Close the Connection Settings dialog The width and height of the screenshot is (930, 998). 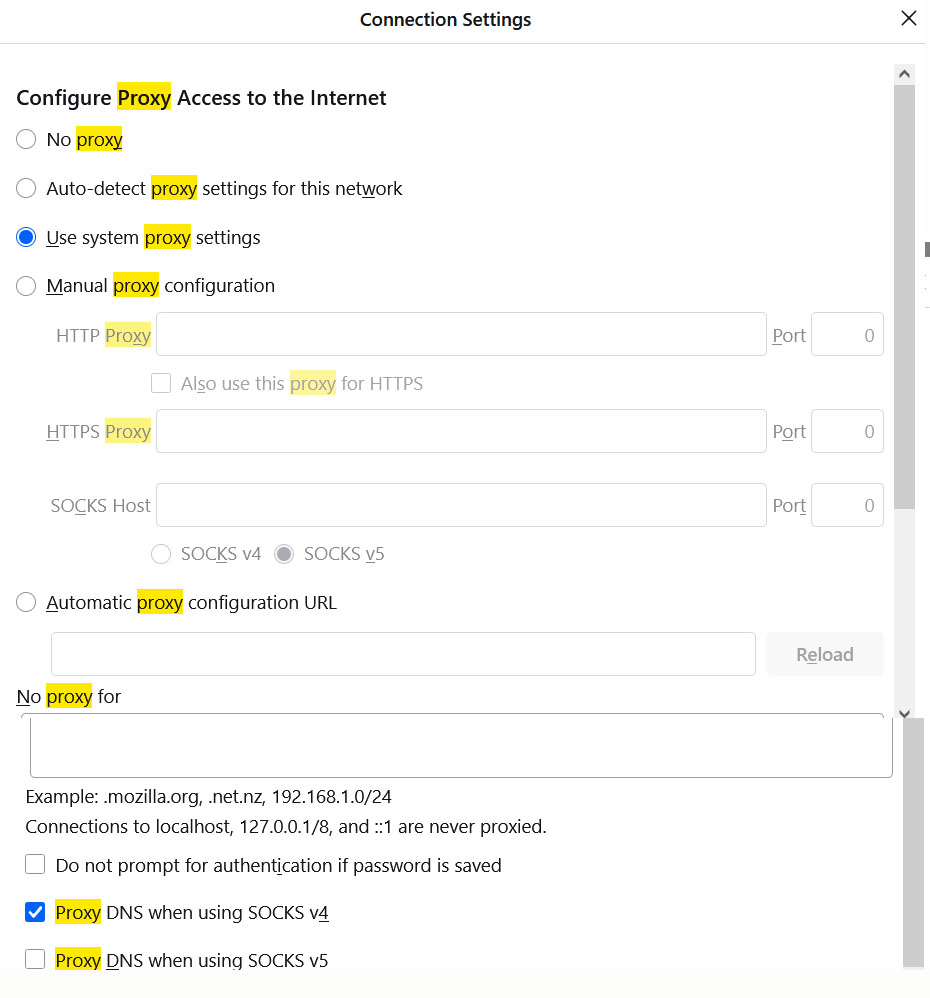click(x=908, y=19)
